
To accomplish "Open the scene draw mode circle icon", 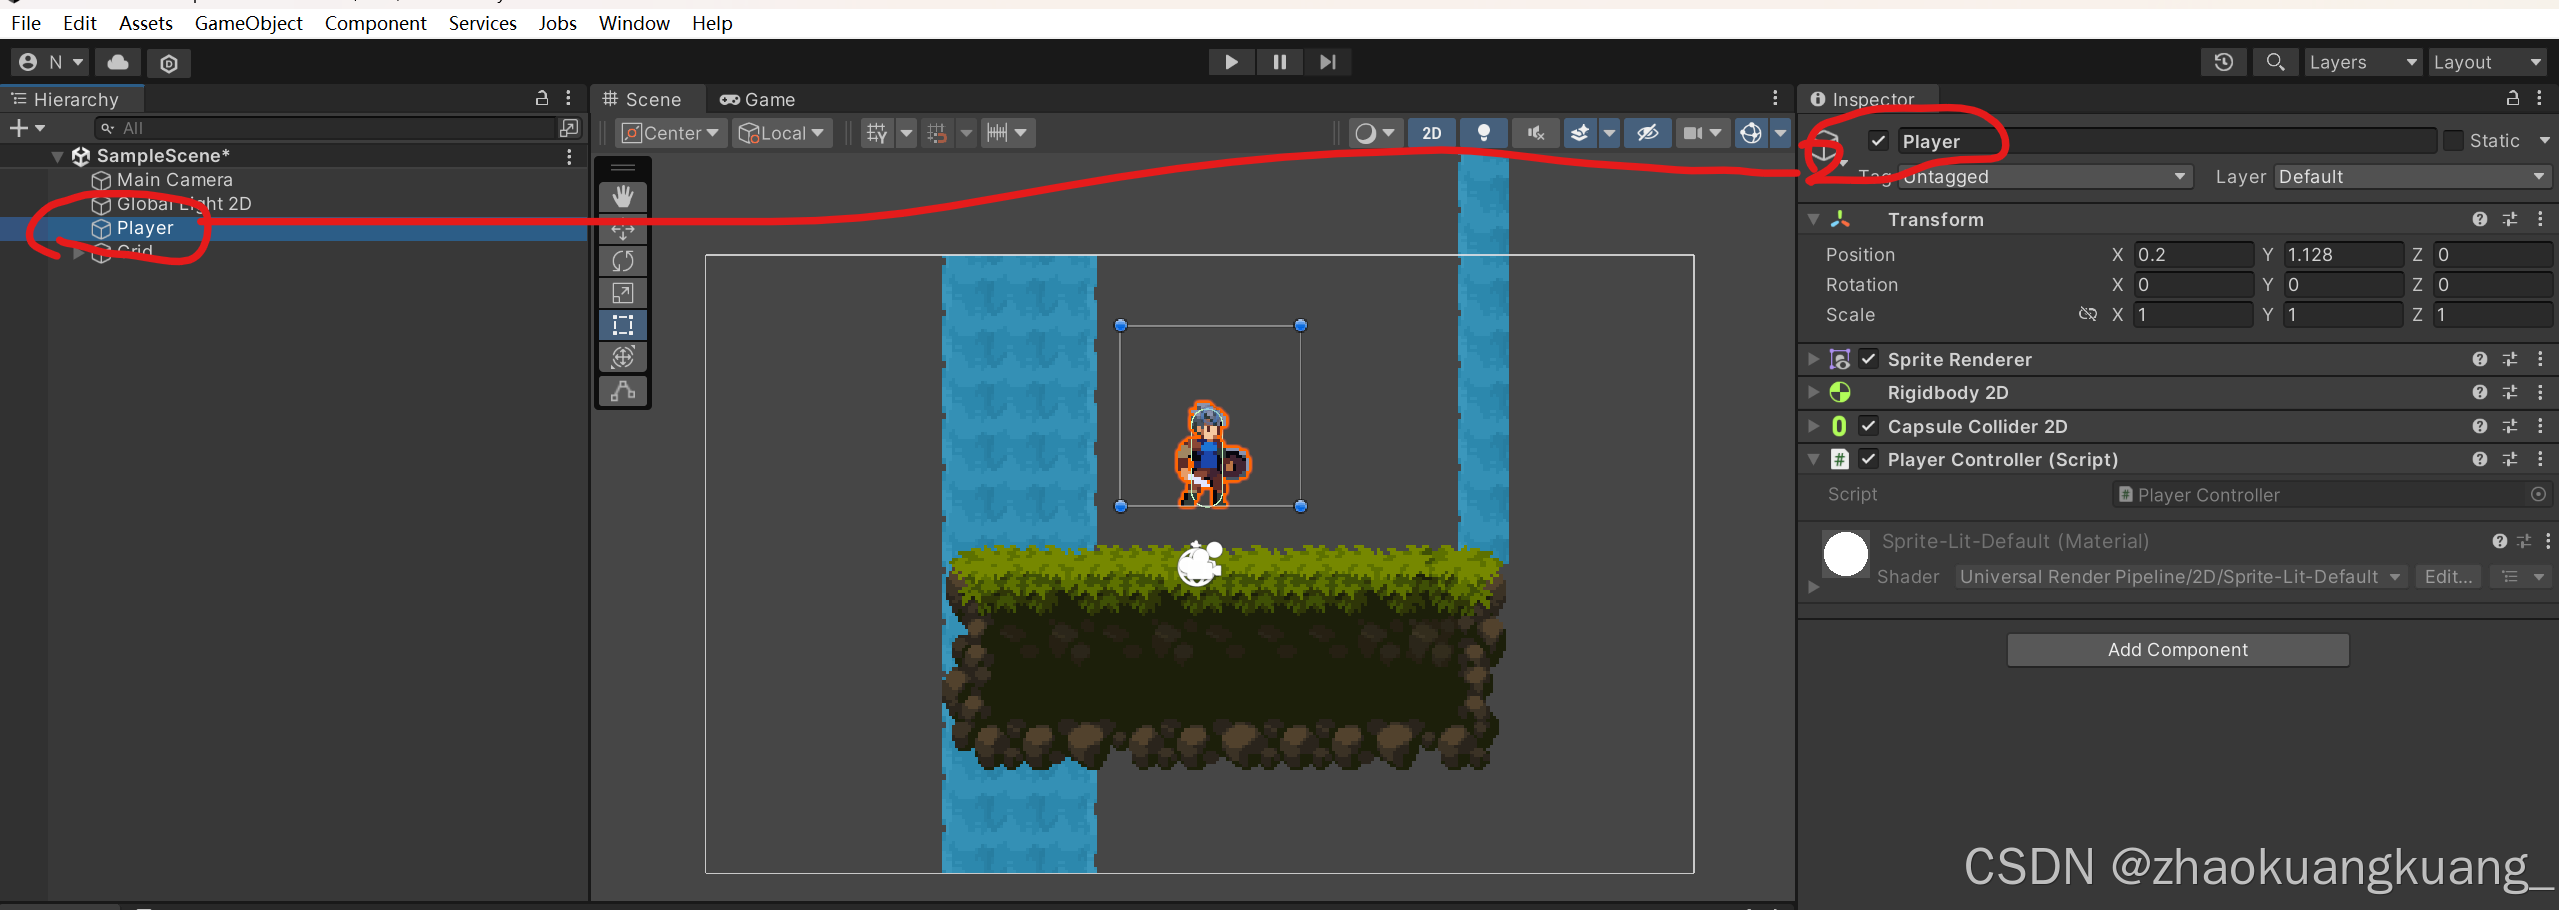I will pos(1365,133).
